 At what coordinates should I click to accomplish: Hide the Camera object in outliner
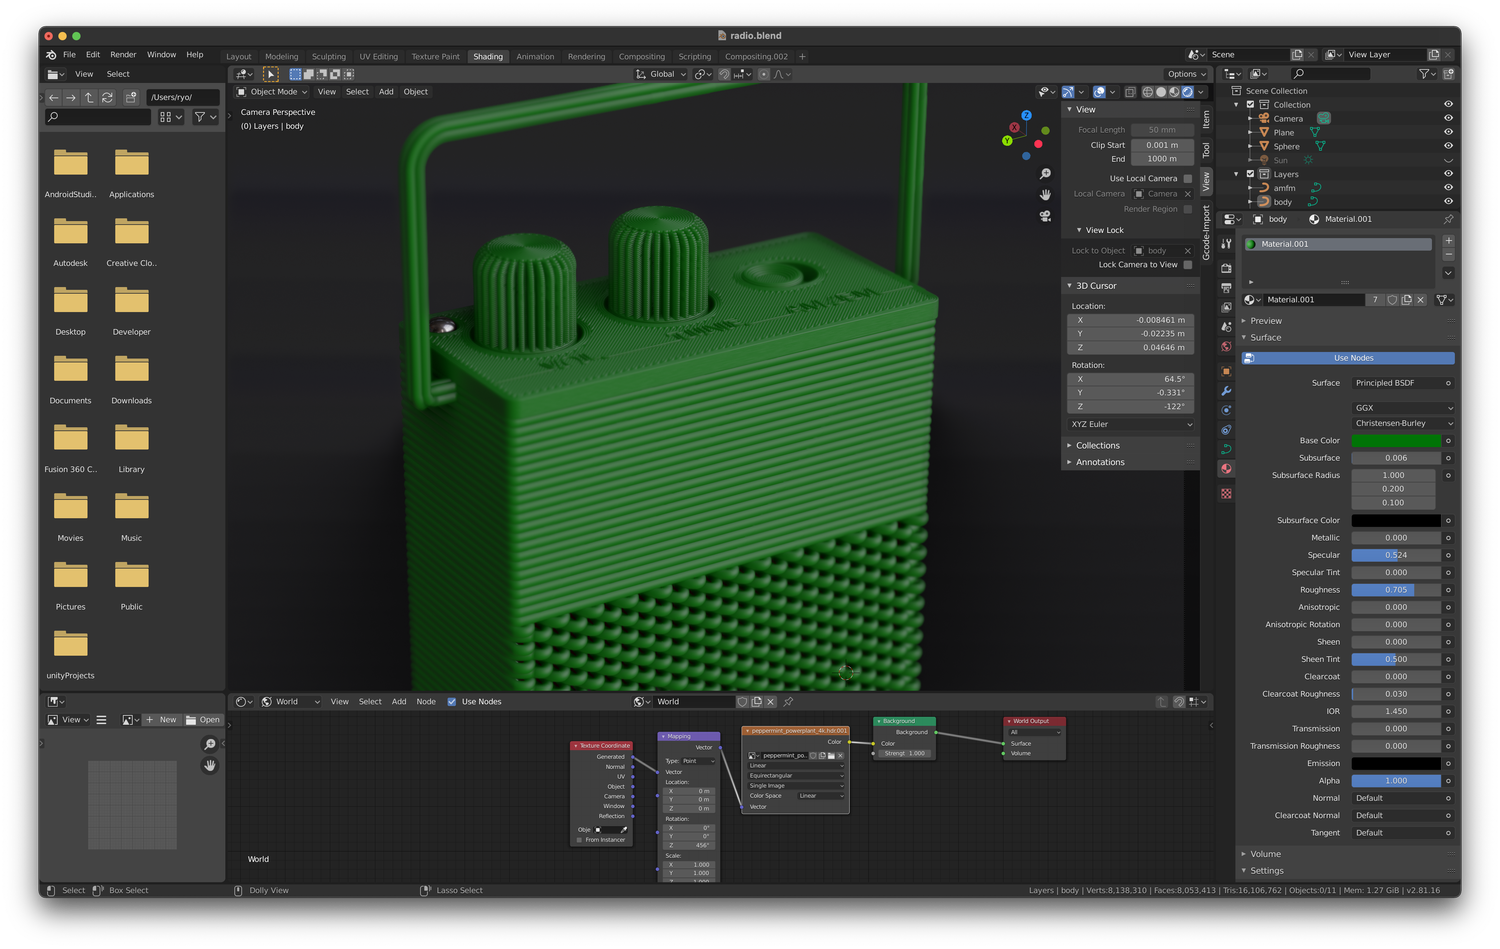[1448, 118]
